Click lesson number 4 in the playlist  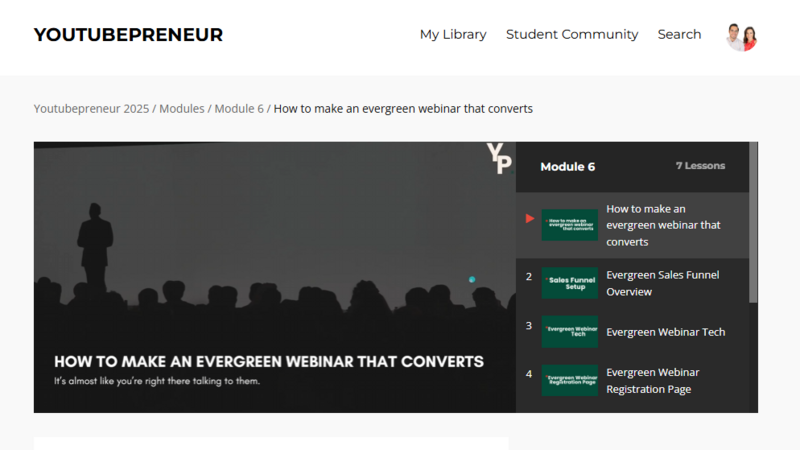click(x=529, y=374)
